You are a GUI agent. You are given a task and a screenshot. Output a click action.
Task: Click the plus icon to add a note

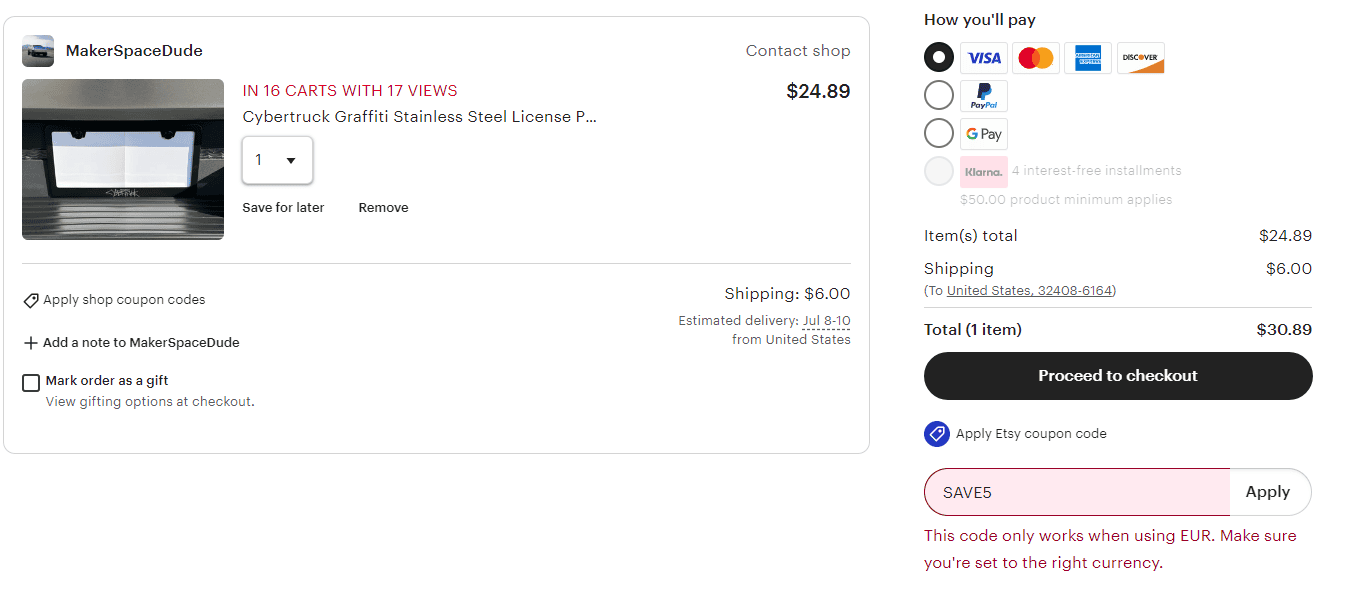tap(30, 342)
